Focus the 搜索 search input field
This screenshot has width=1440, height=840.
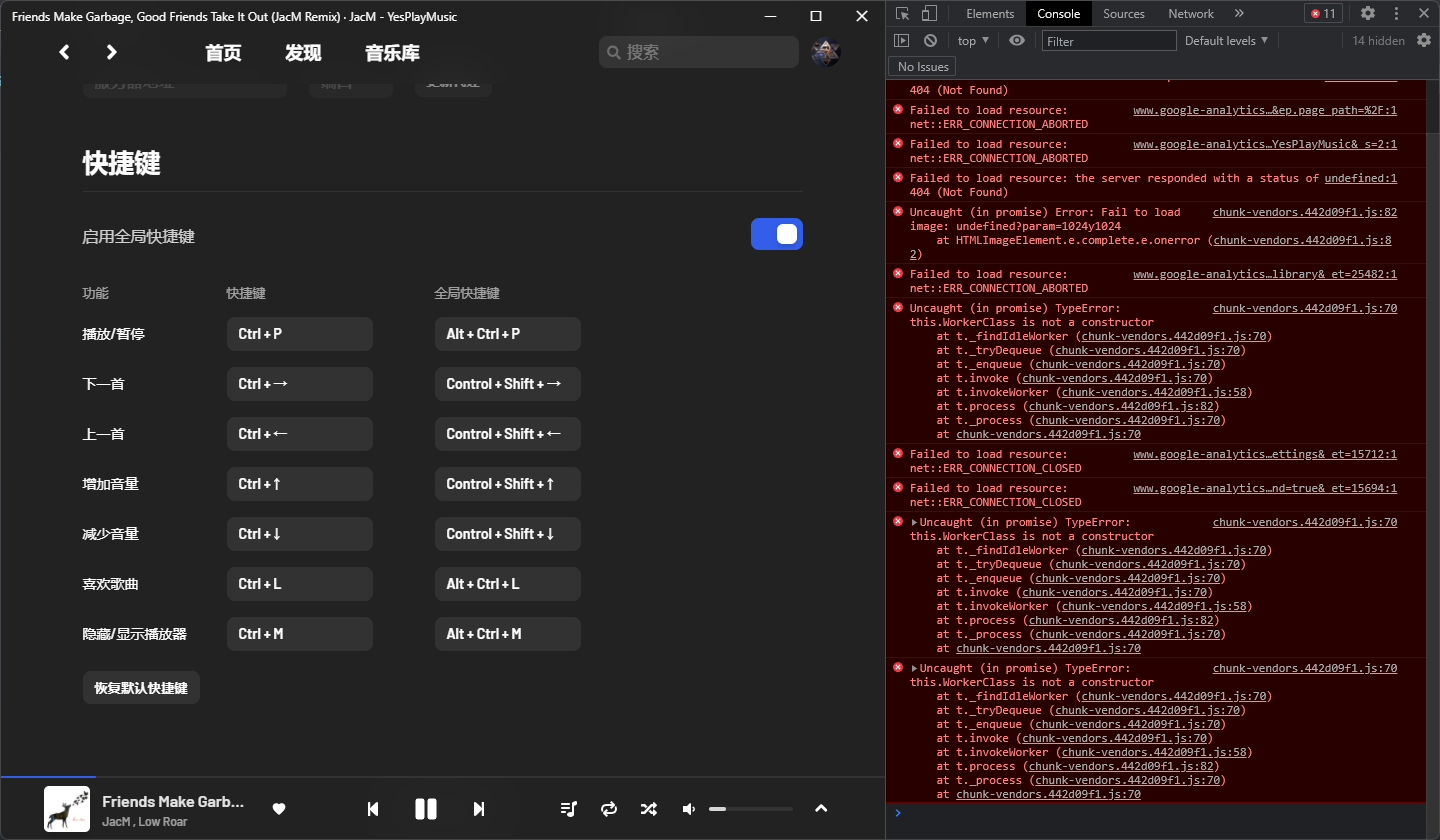(x=698, y=52)
